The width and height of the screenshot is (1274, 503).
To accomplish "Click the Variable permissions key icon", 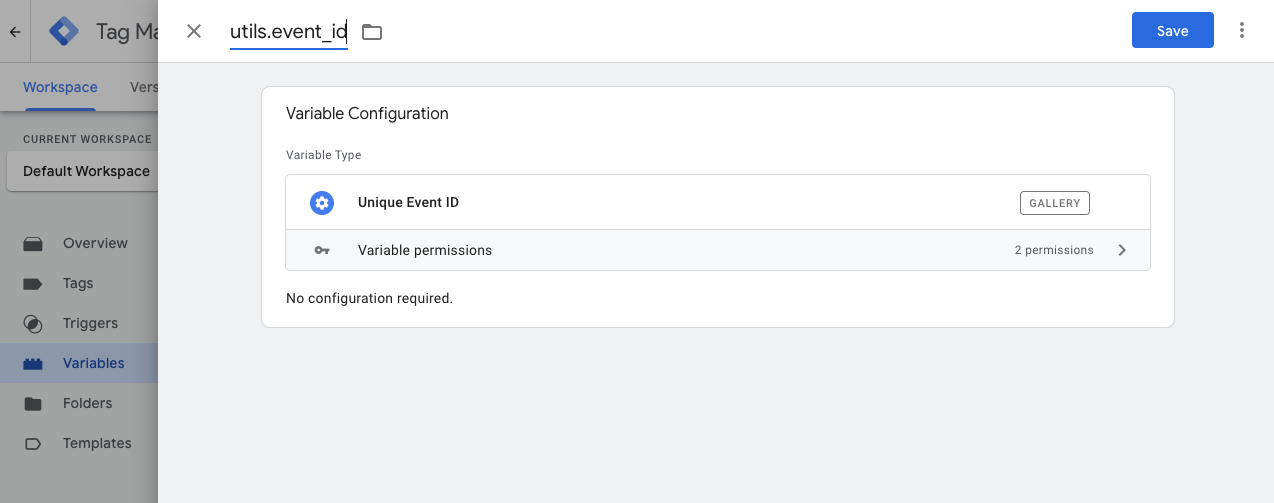I will 321,250.
